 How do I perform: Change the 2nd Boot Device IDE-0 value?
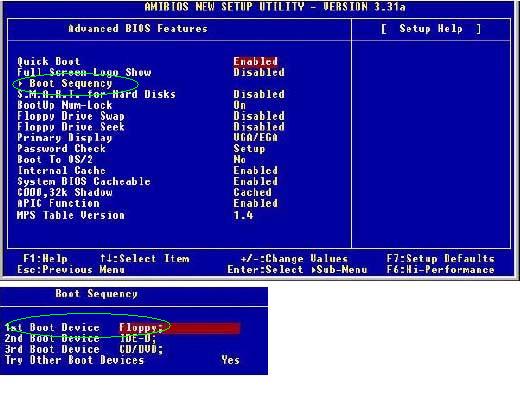click(138, 338)
